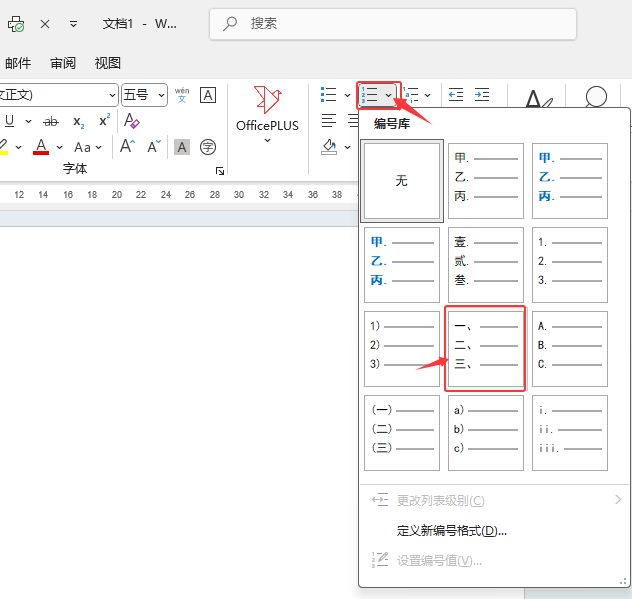Open the highlight color dropdown arrow
632x599 pixels.
[18, 148]
